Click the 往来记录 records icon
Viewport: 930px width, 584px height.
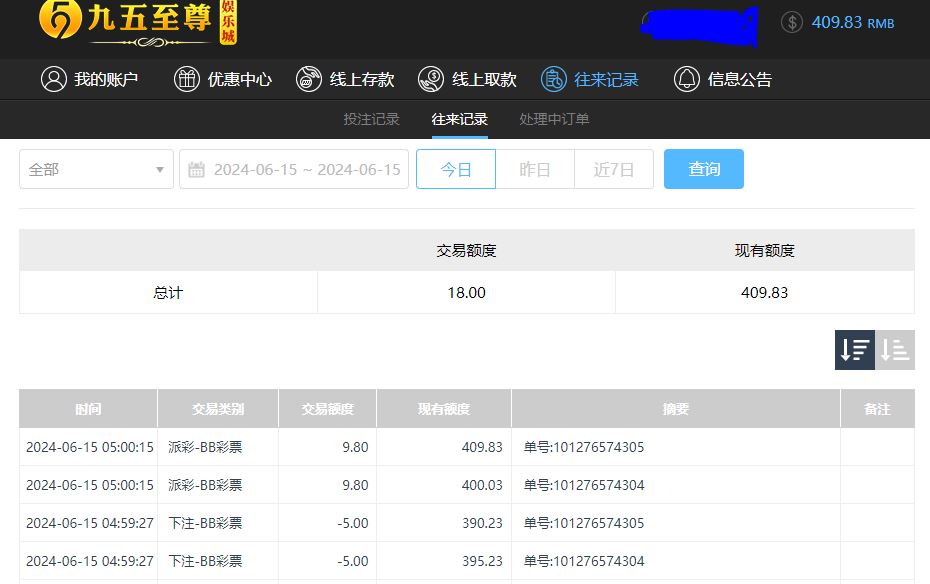coord(553,80)
